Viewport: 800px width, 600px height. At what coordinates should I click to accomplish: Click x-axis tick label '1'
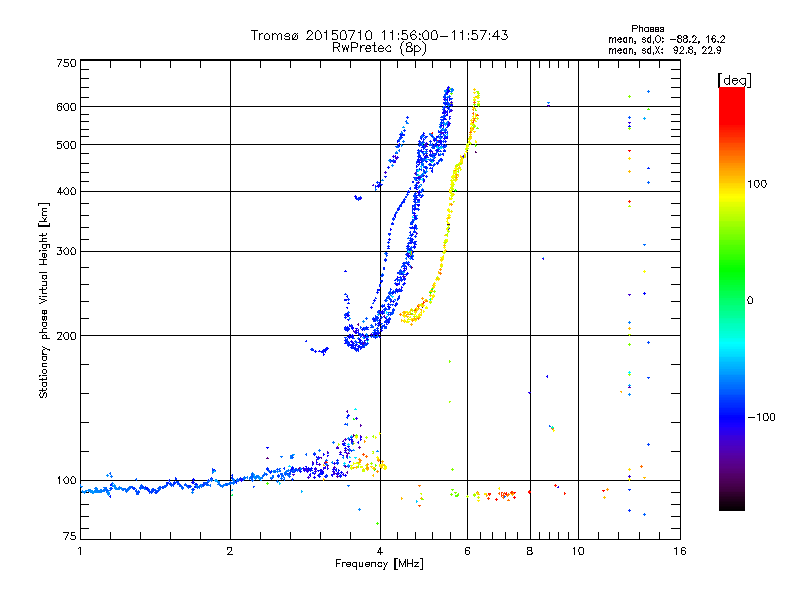click(x=80, y=551)
